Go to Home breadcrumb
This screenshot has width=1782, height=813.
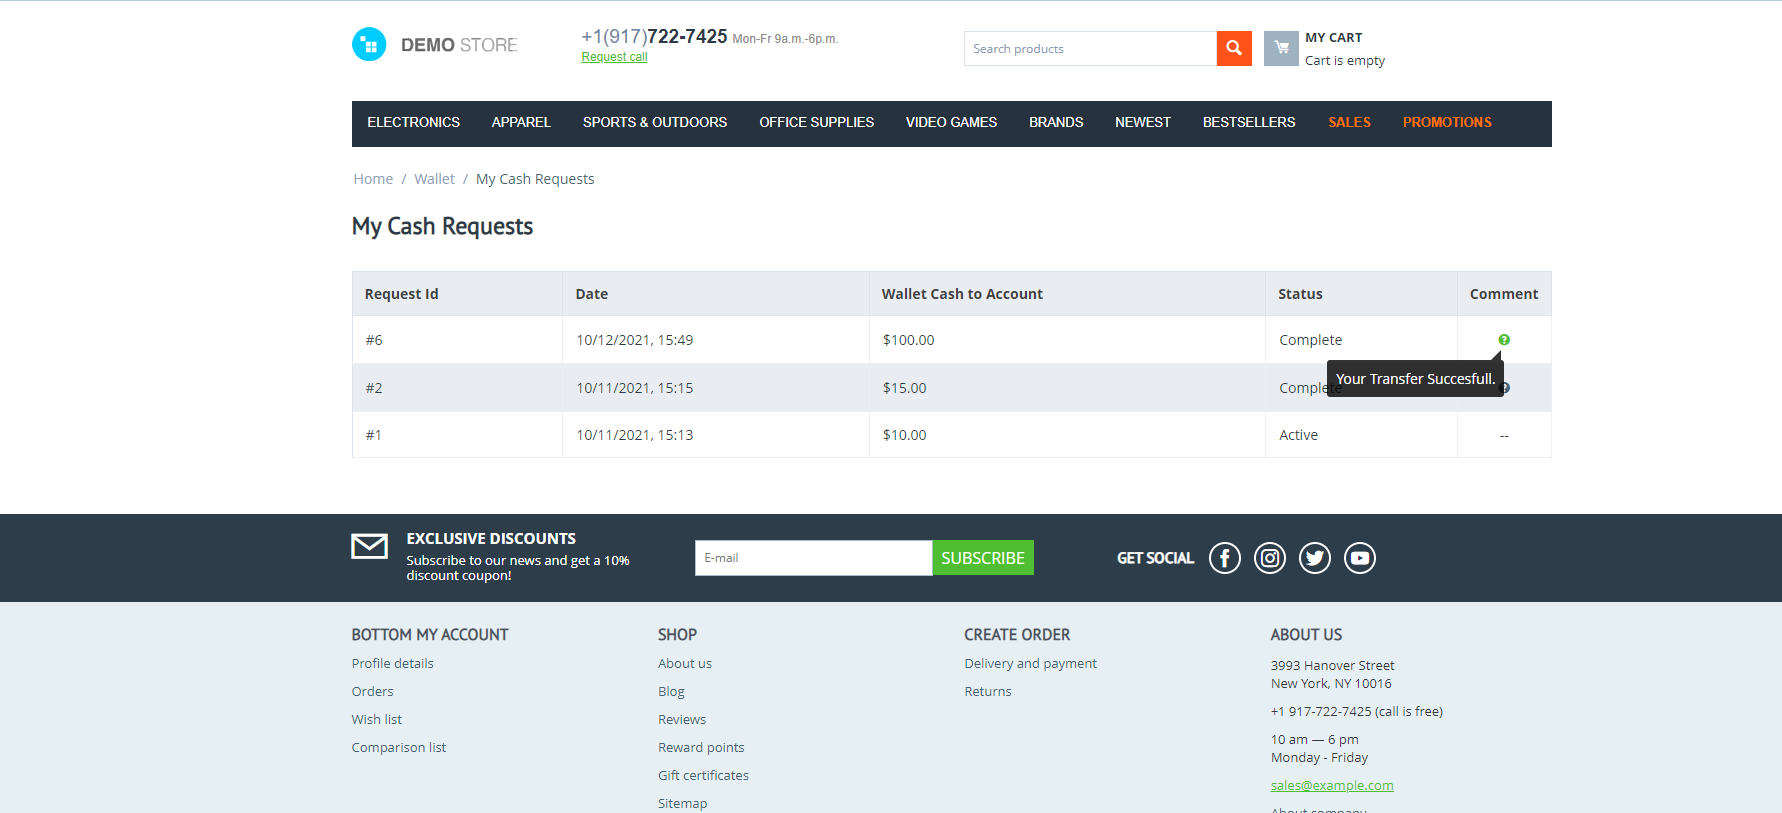click(x=373, y=179)
